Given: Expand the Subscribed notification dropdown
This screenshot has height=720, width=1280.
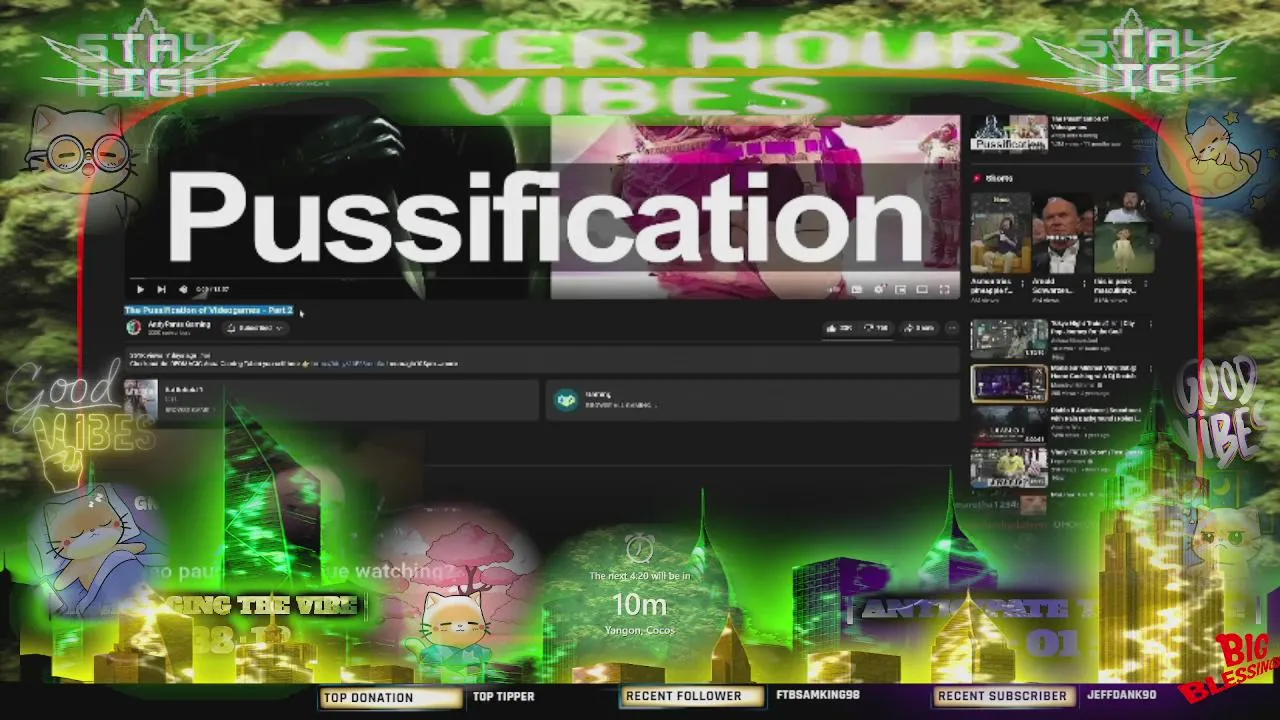Looking at the screenshot, I should tap(255, 327).
